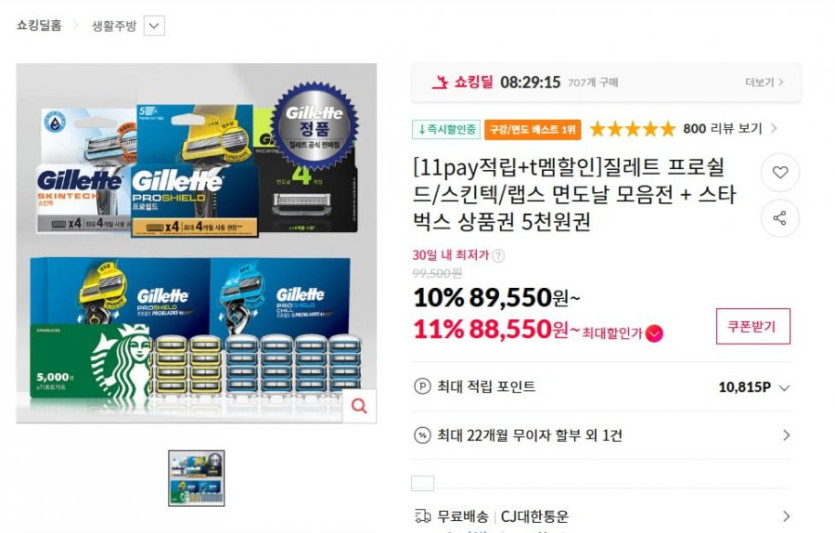
Task: Expand the 무이자 할부 options arrow
Action: pos(787,436)
